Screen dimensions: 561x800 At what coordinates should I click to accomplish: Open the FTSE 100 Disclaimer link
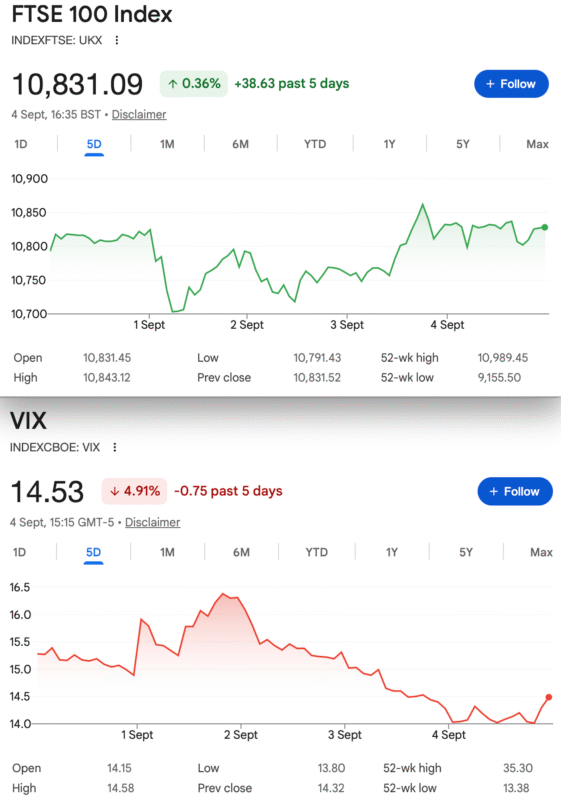pos(139,114)
